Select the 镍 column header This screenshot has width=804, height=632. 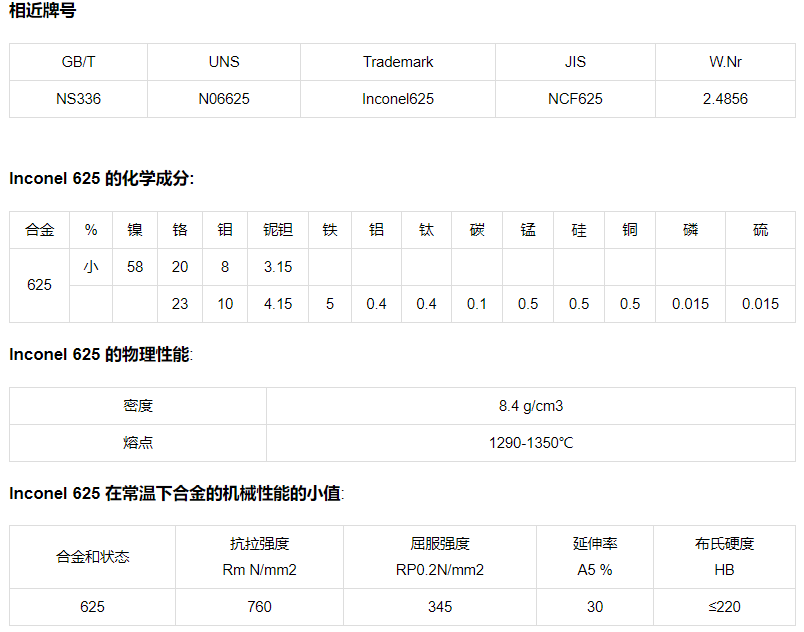pos(135,230)
